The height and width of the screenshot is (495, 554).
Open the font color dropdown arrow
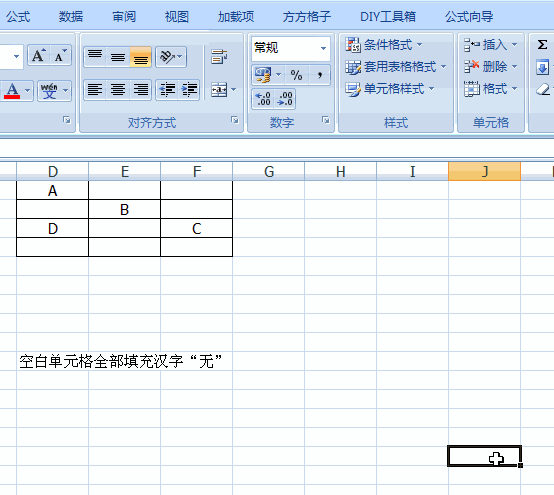point(28,91)
